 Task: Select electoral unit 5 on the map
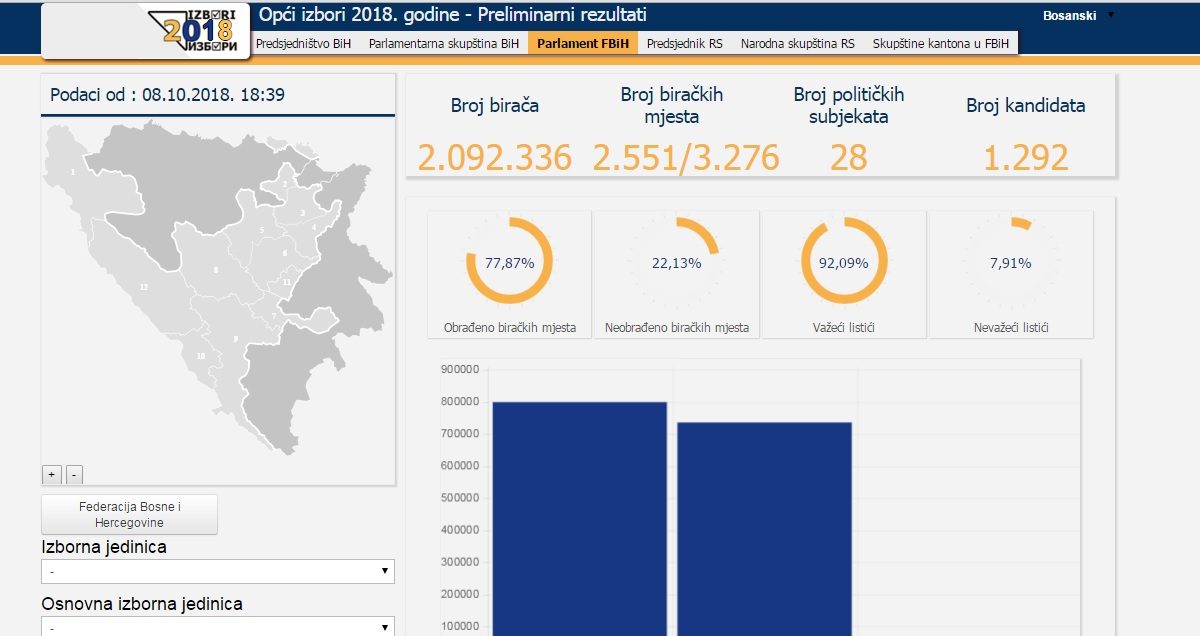[262, 230]
